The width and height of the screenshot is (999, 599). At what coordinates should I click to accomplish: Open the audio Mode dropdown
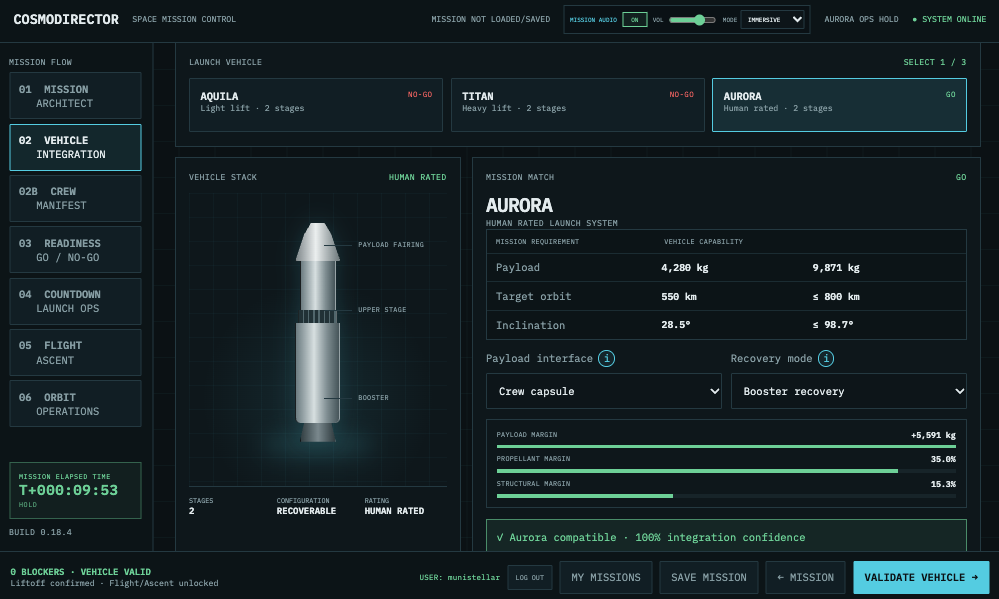tap(773, 20)
